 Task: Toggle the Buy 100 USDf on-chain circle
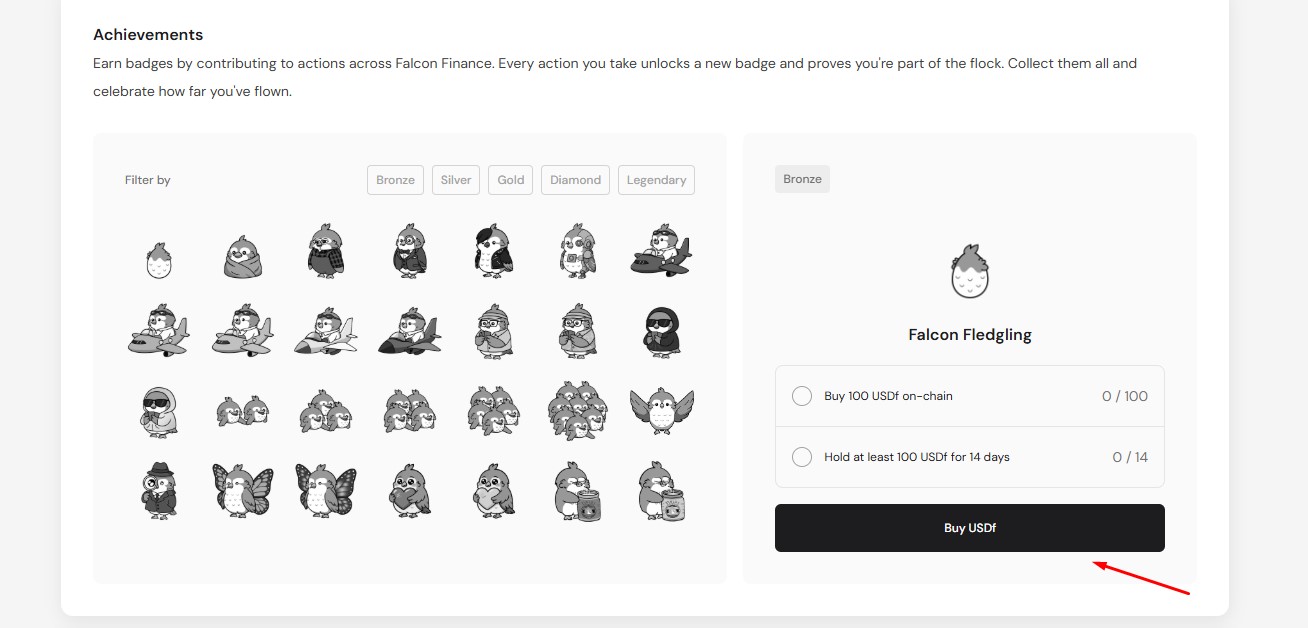[x=802, y=396]
